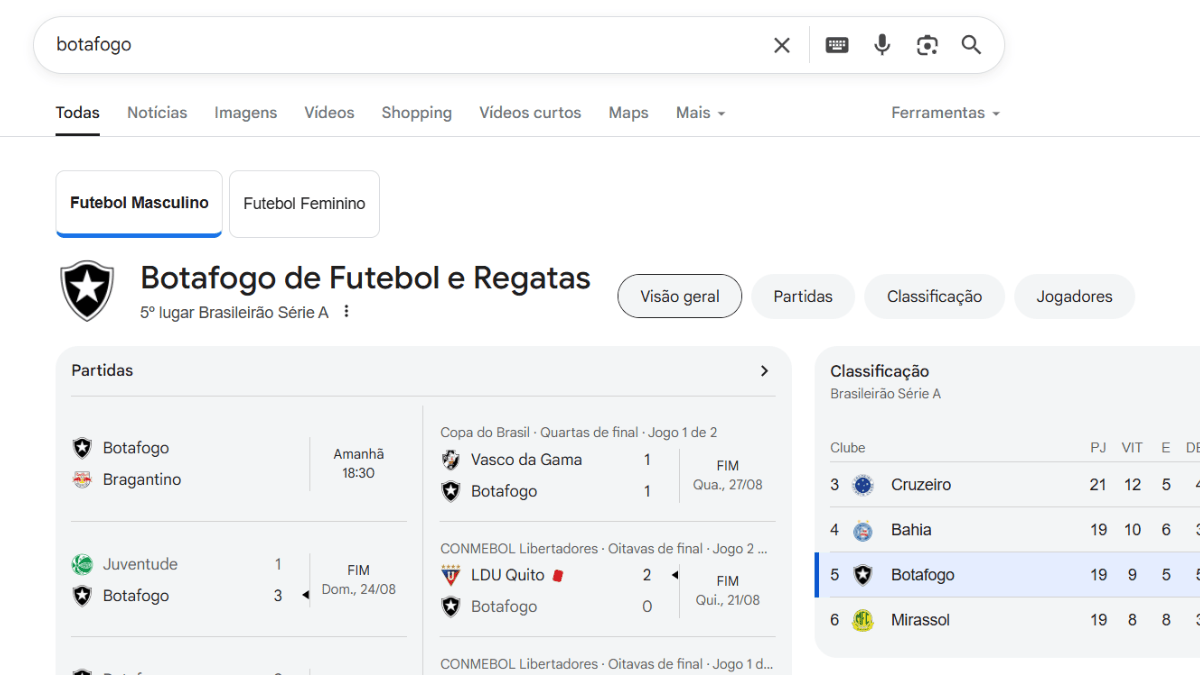Show the Jogadores section

pos(1074,297)
